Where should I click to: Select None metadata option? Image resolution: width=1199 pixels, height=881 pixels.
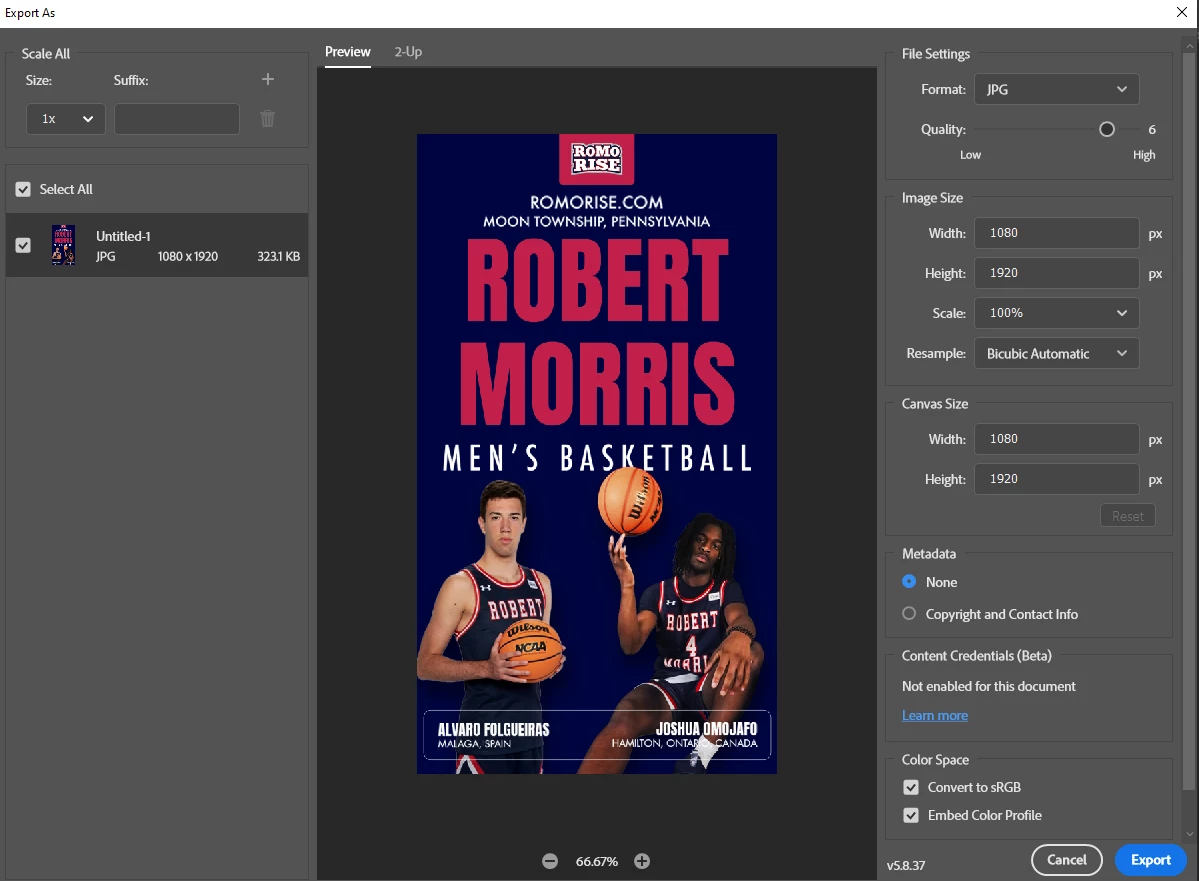908,581
